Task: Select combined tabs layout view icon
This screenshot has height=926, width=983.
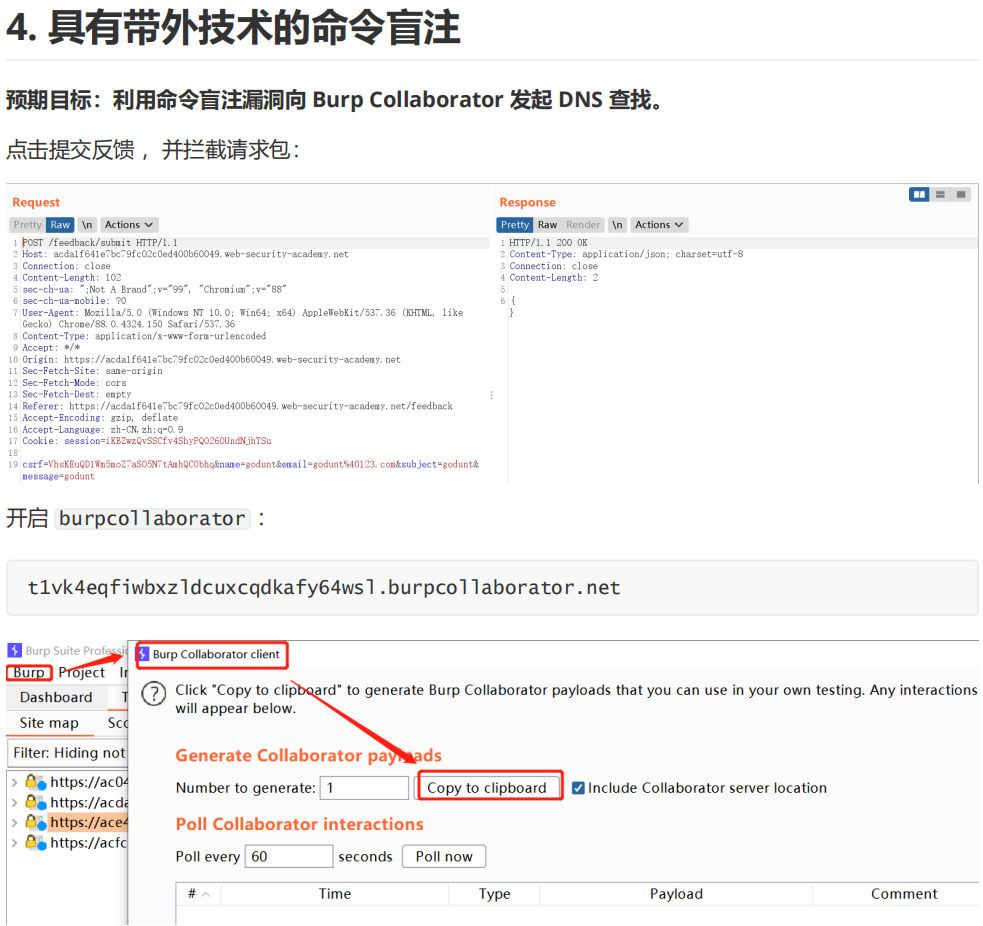Action: 960,194
